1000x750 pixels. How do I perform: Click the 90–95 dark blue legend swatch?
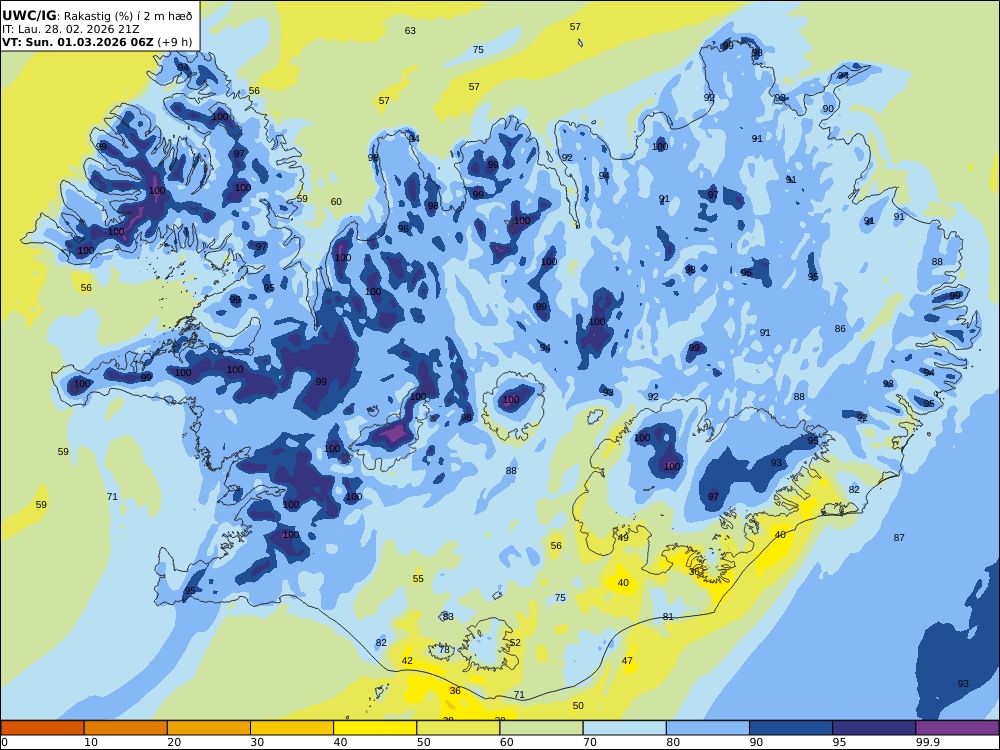pos(791,728)
